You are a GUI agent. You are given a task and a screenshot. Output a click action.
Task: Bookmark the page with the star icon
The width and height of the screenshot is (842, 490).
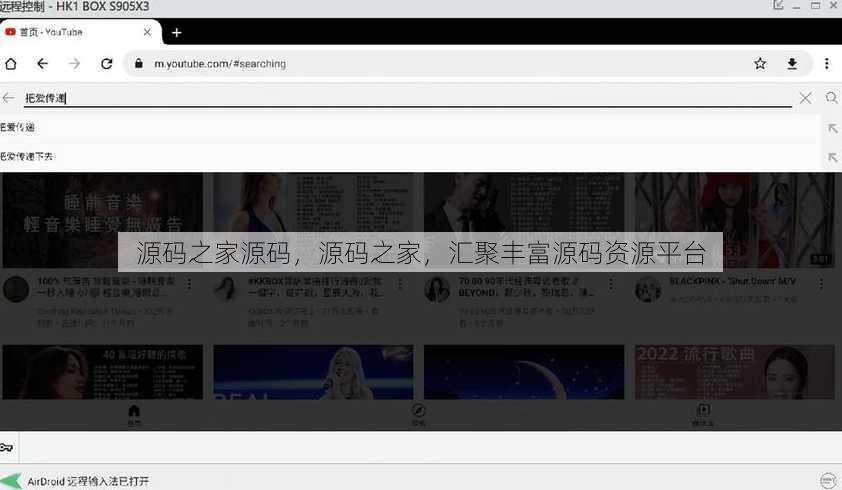pyautogui.click(x=760, y=64)
